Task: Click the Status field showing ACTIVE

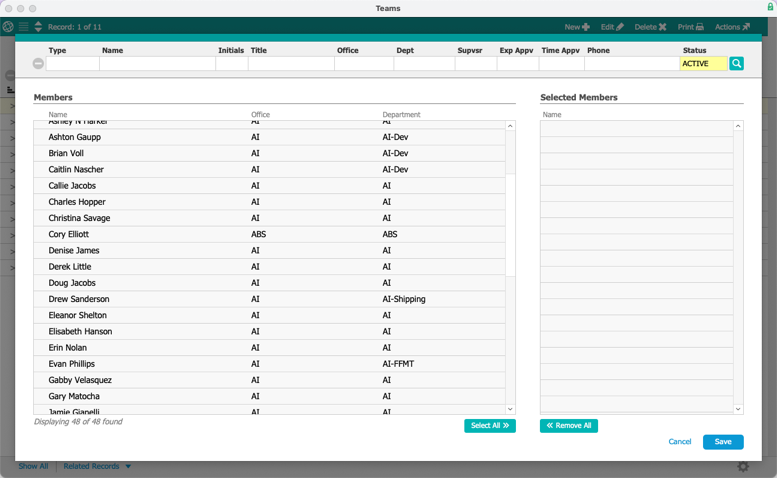Action: click(703, 63)
